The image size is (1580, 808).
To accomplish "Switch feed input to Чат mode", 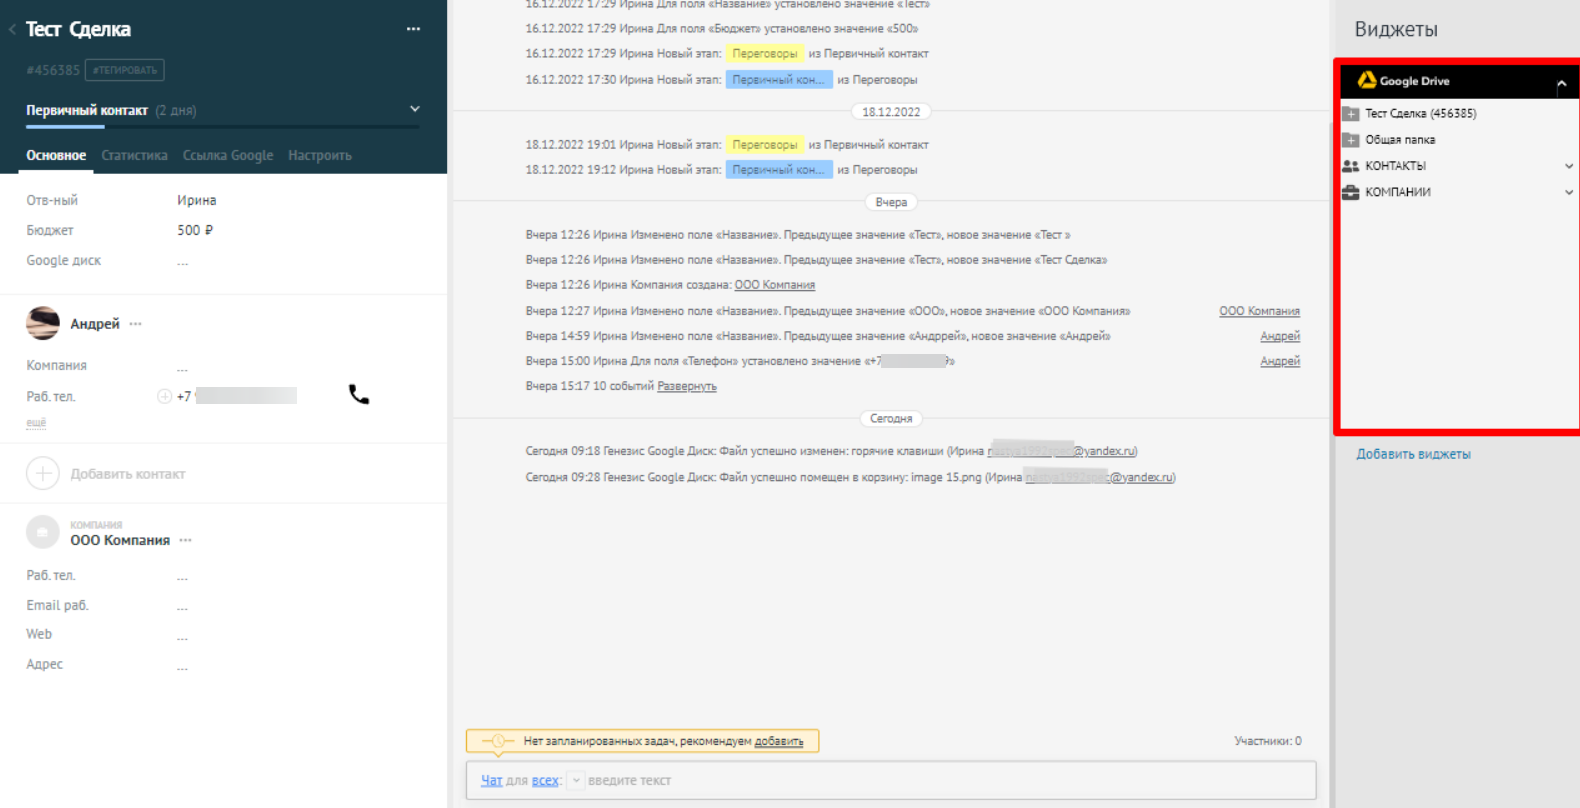I will click(492, 780).
